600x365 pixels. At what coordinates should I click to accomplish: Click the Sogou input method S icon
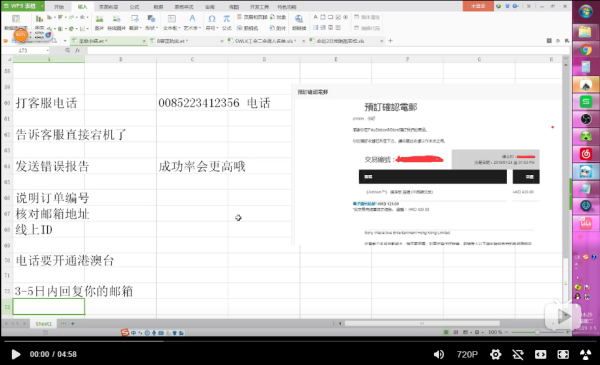coord(124,332)
